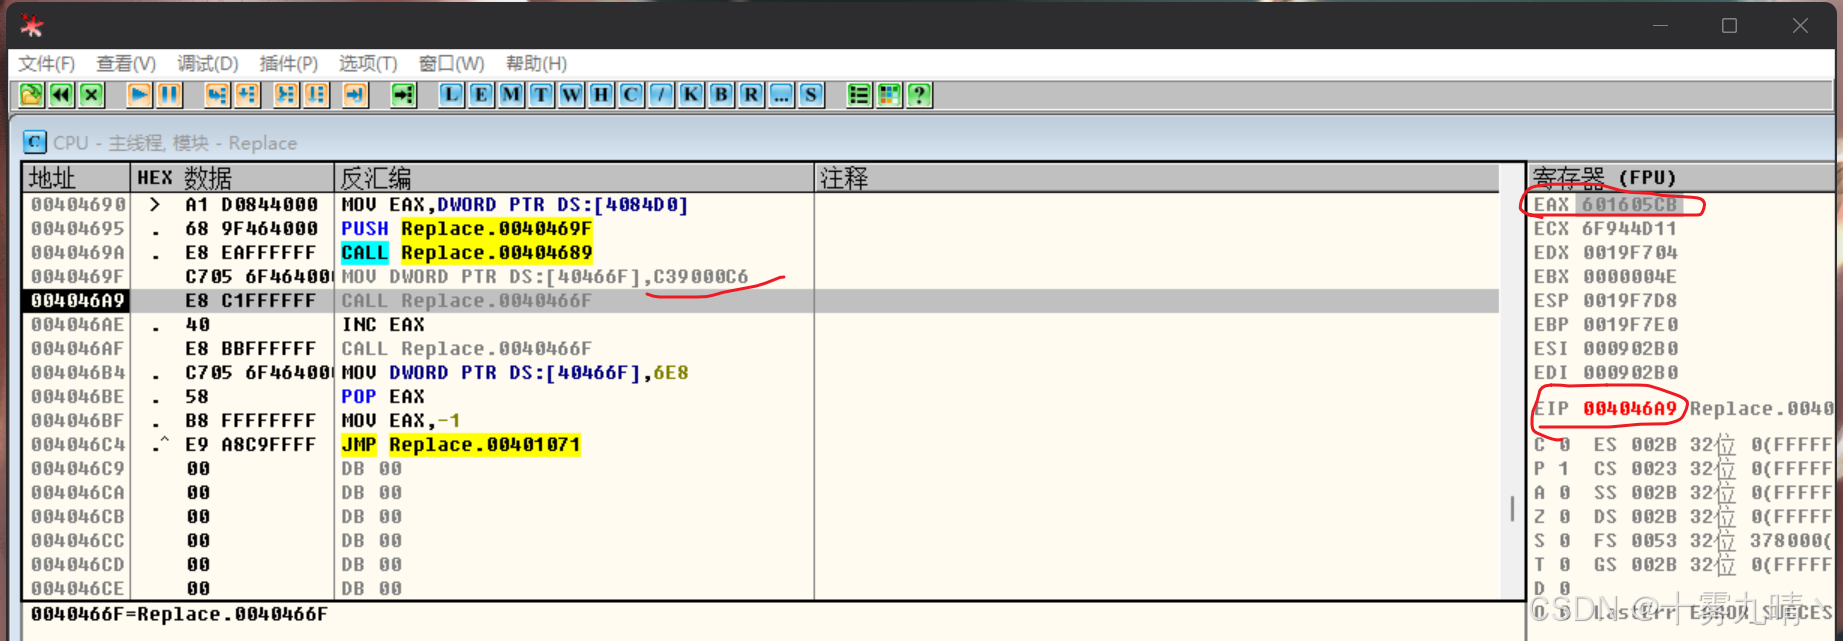Image resolution: width=1843 pixels, height=641 pixels.
Task: Select the POP EAX instruction row
Action: [760, 396]
